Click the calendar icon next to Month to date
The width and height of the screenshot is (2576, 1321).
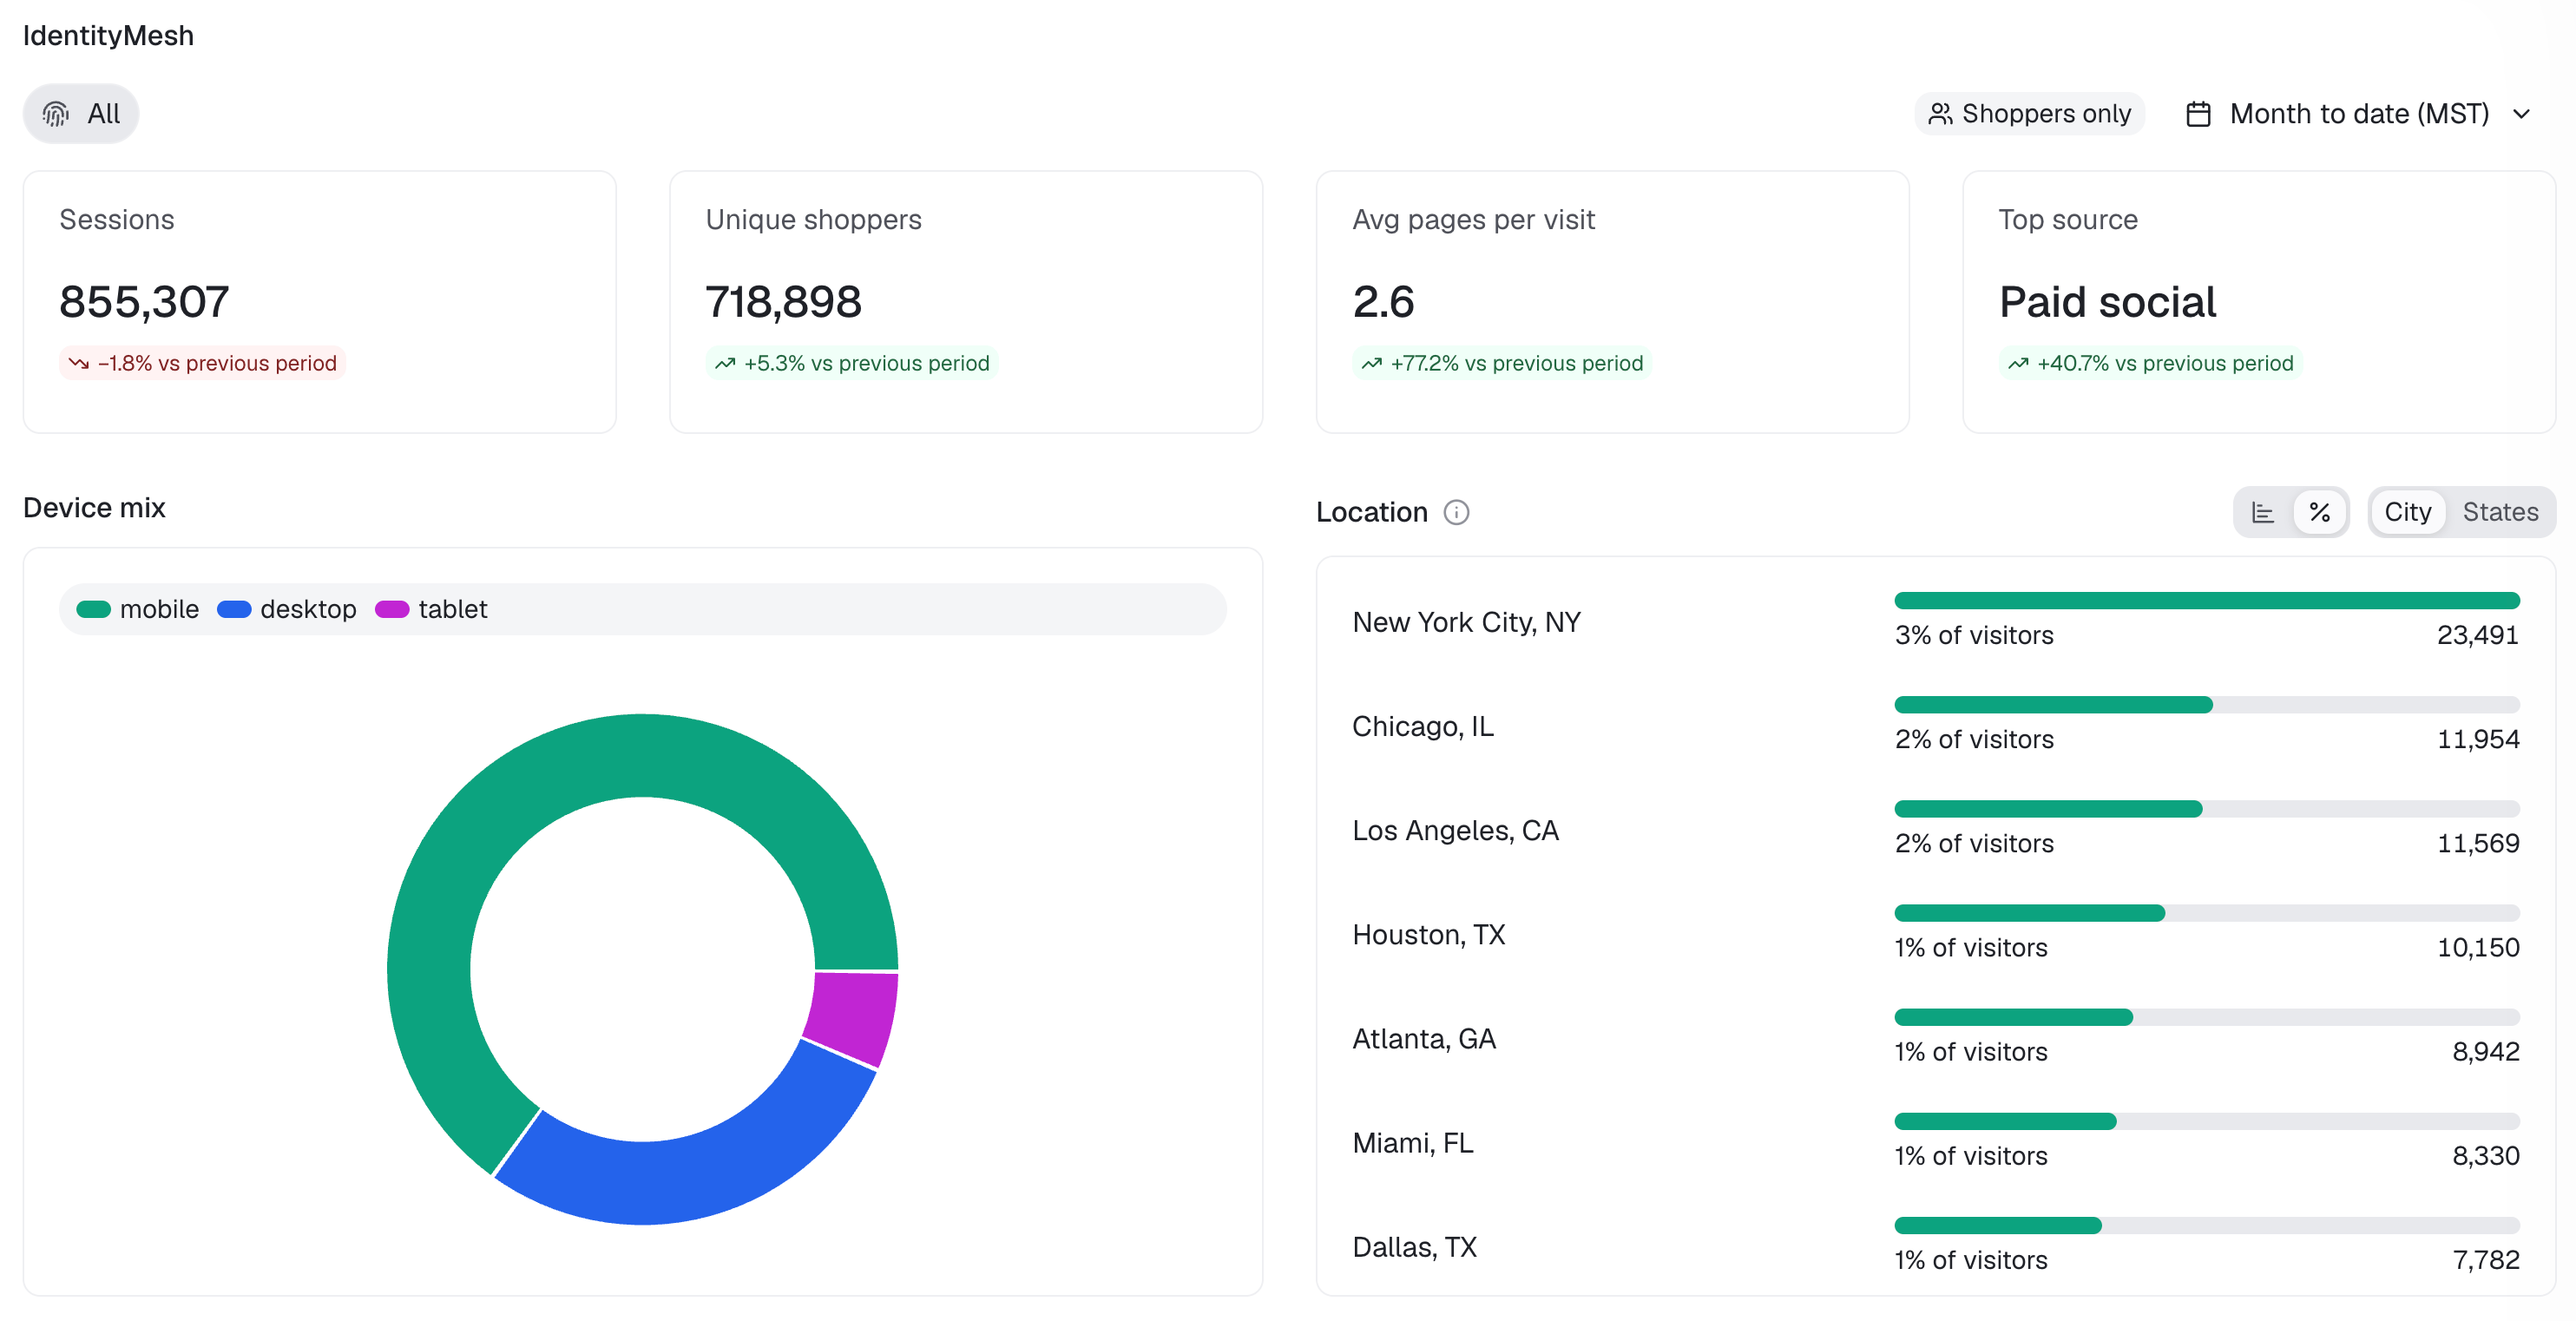(x=2198, y=114)
